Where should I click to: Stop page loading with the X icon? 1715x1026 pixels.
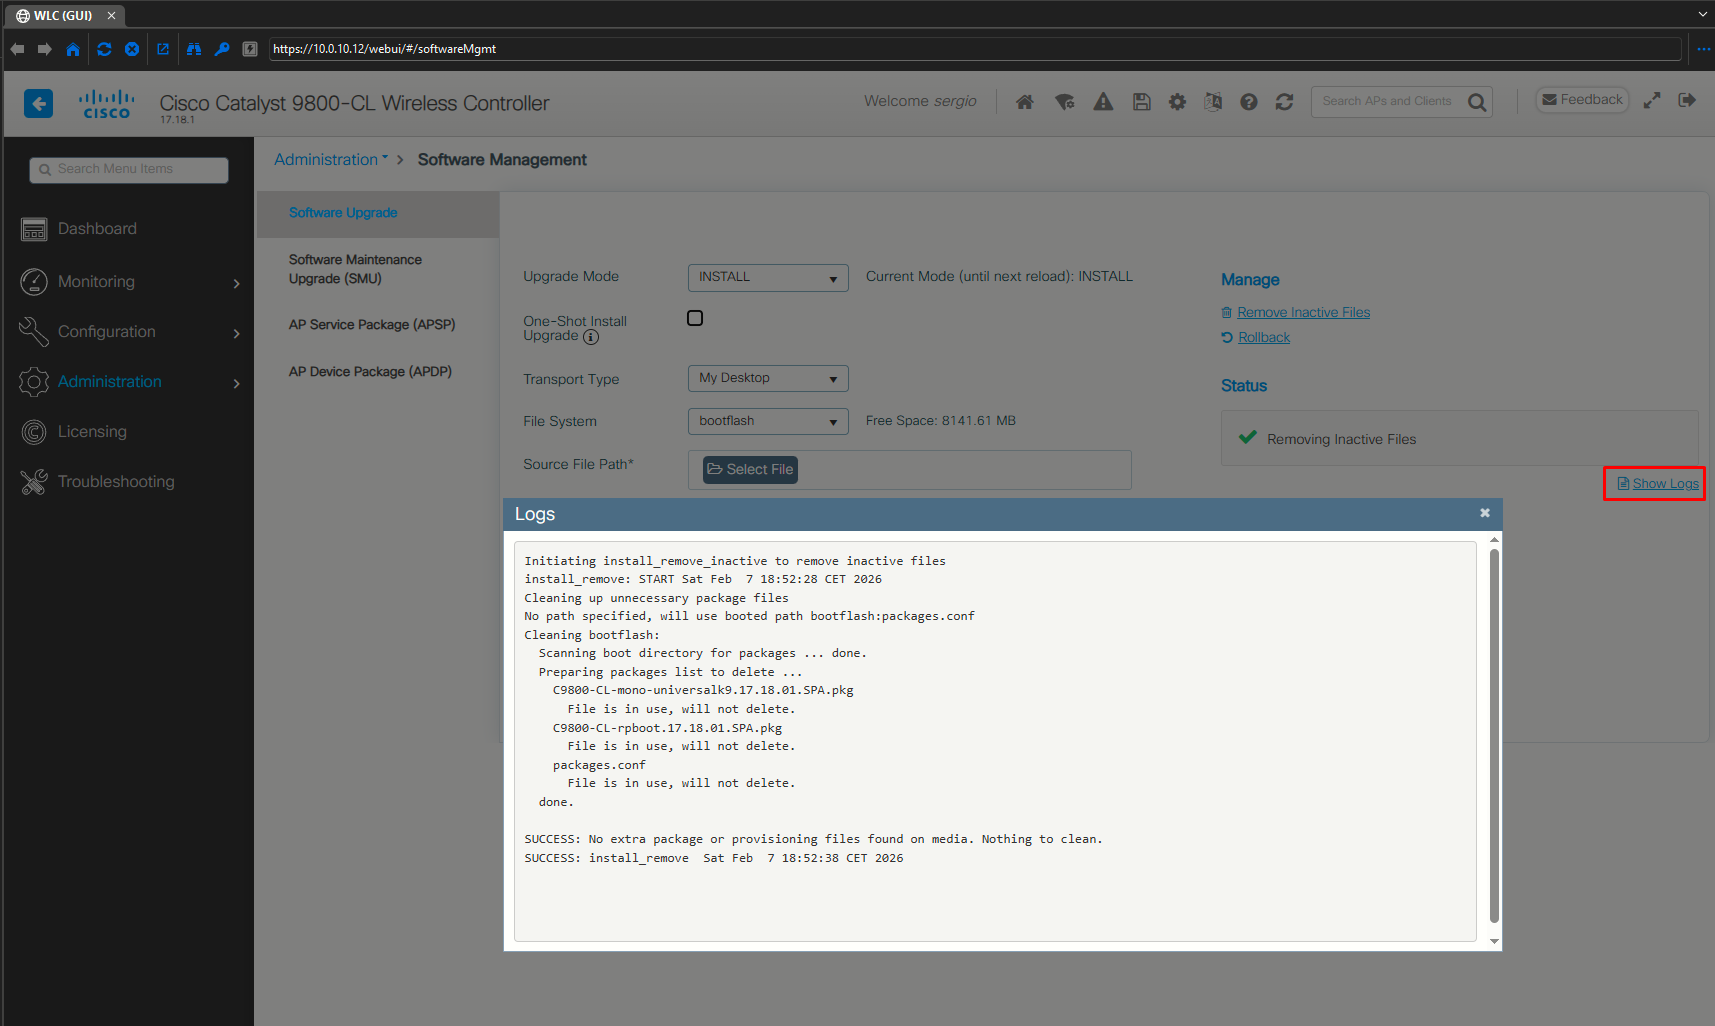(x=132, y=49)
